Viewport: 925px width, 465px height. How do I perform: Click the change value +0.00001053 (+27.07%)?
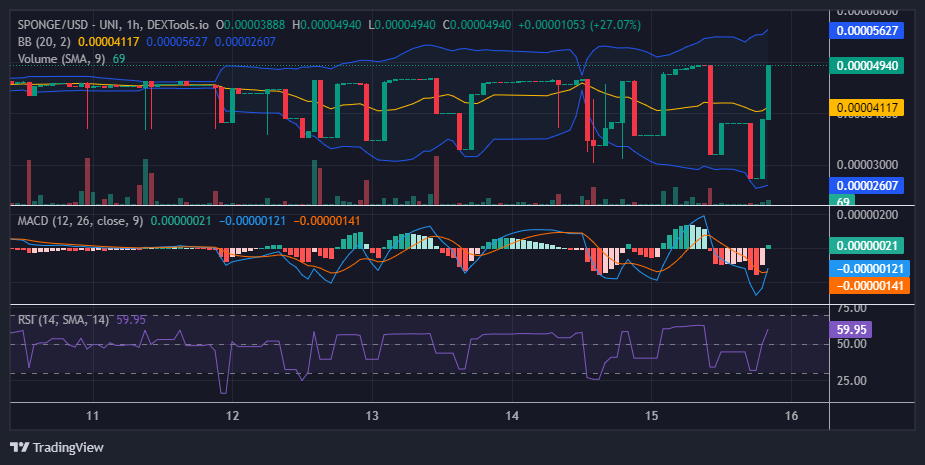pos(579,25)
